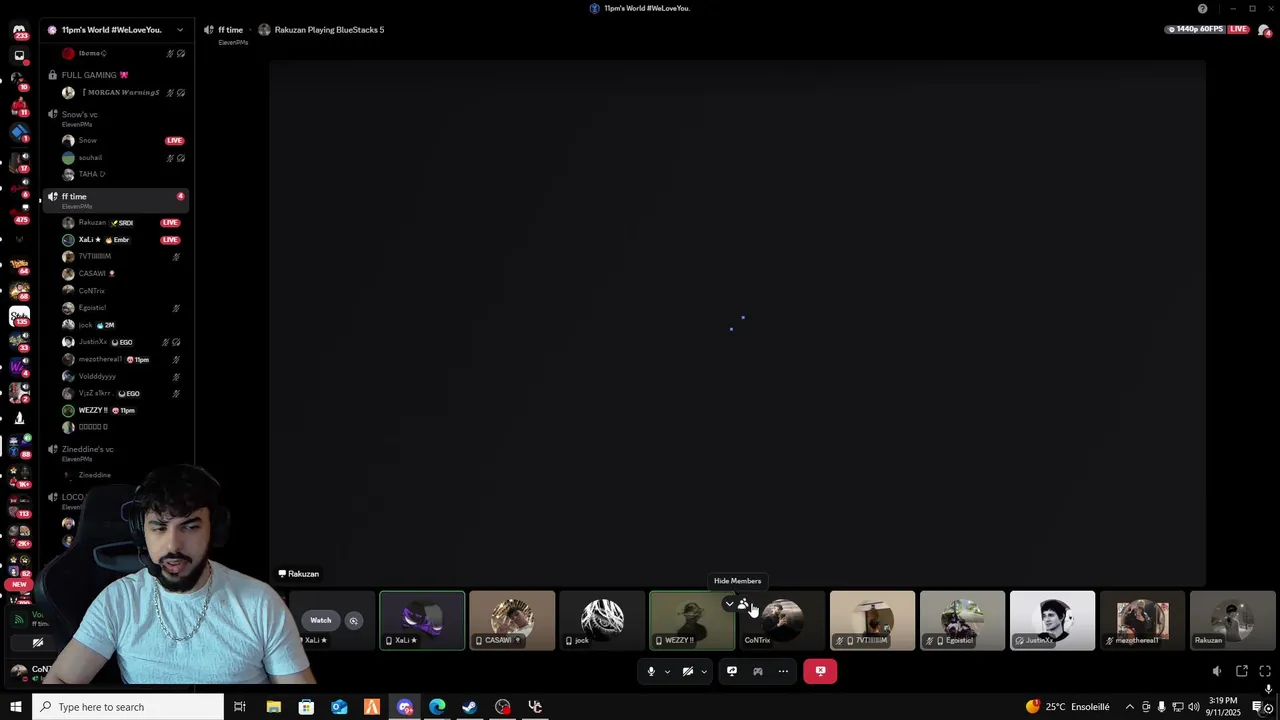Open more call options ellipsis

tap(783, 672)
